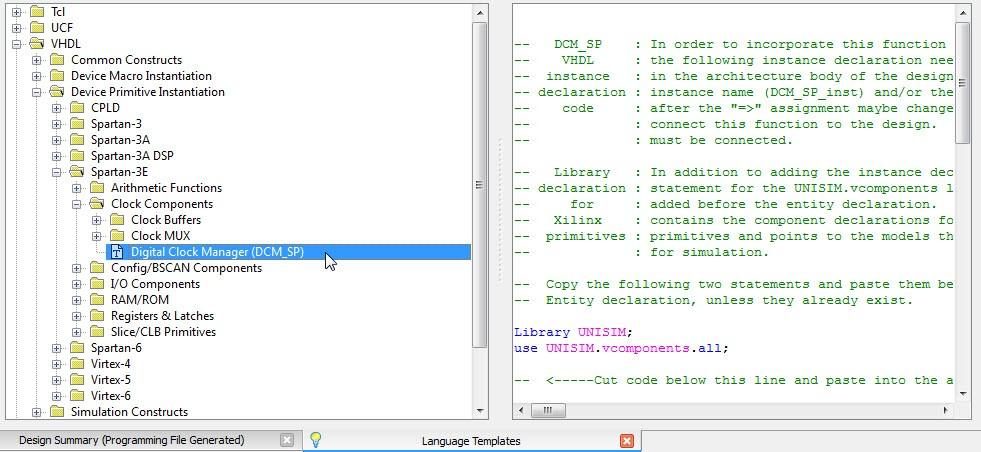Click the Virtex-6 folder icon
981x452 pixels.
(x=77, y=396)
